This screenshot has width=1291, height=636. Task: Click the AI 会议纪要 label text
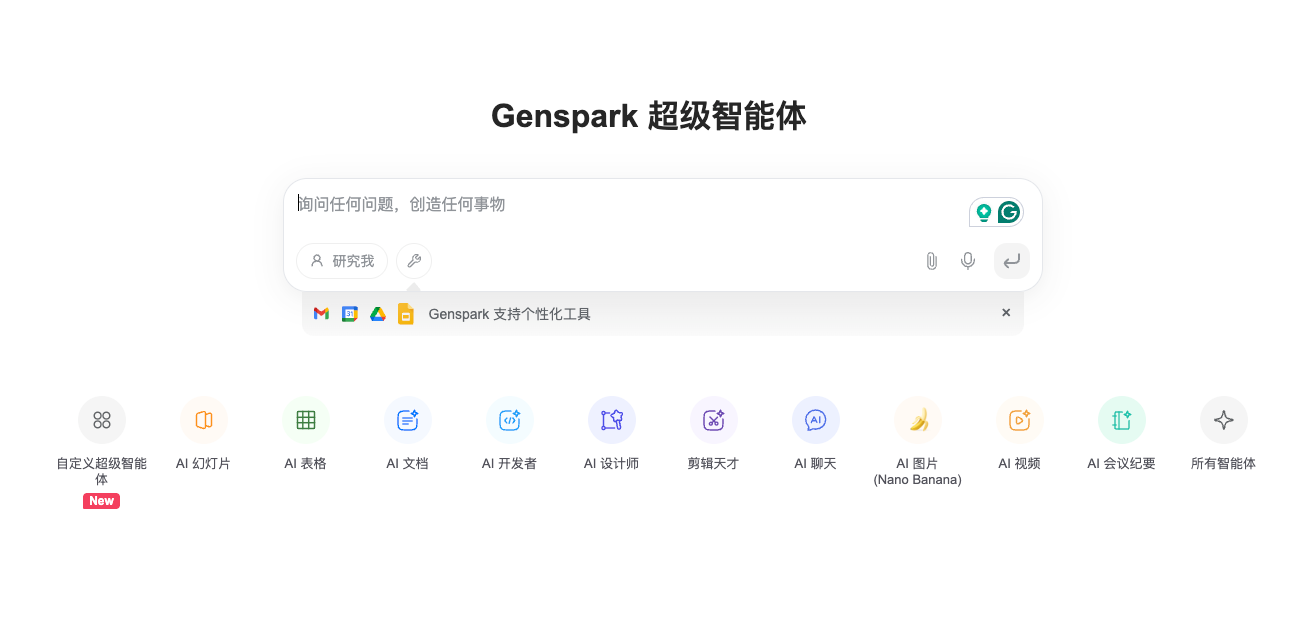(1122, 464)
